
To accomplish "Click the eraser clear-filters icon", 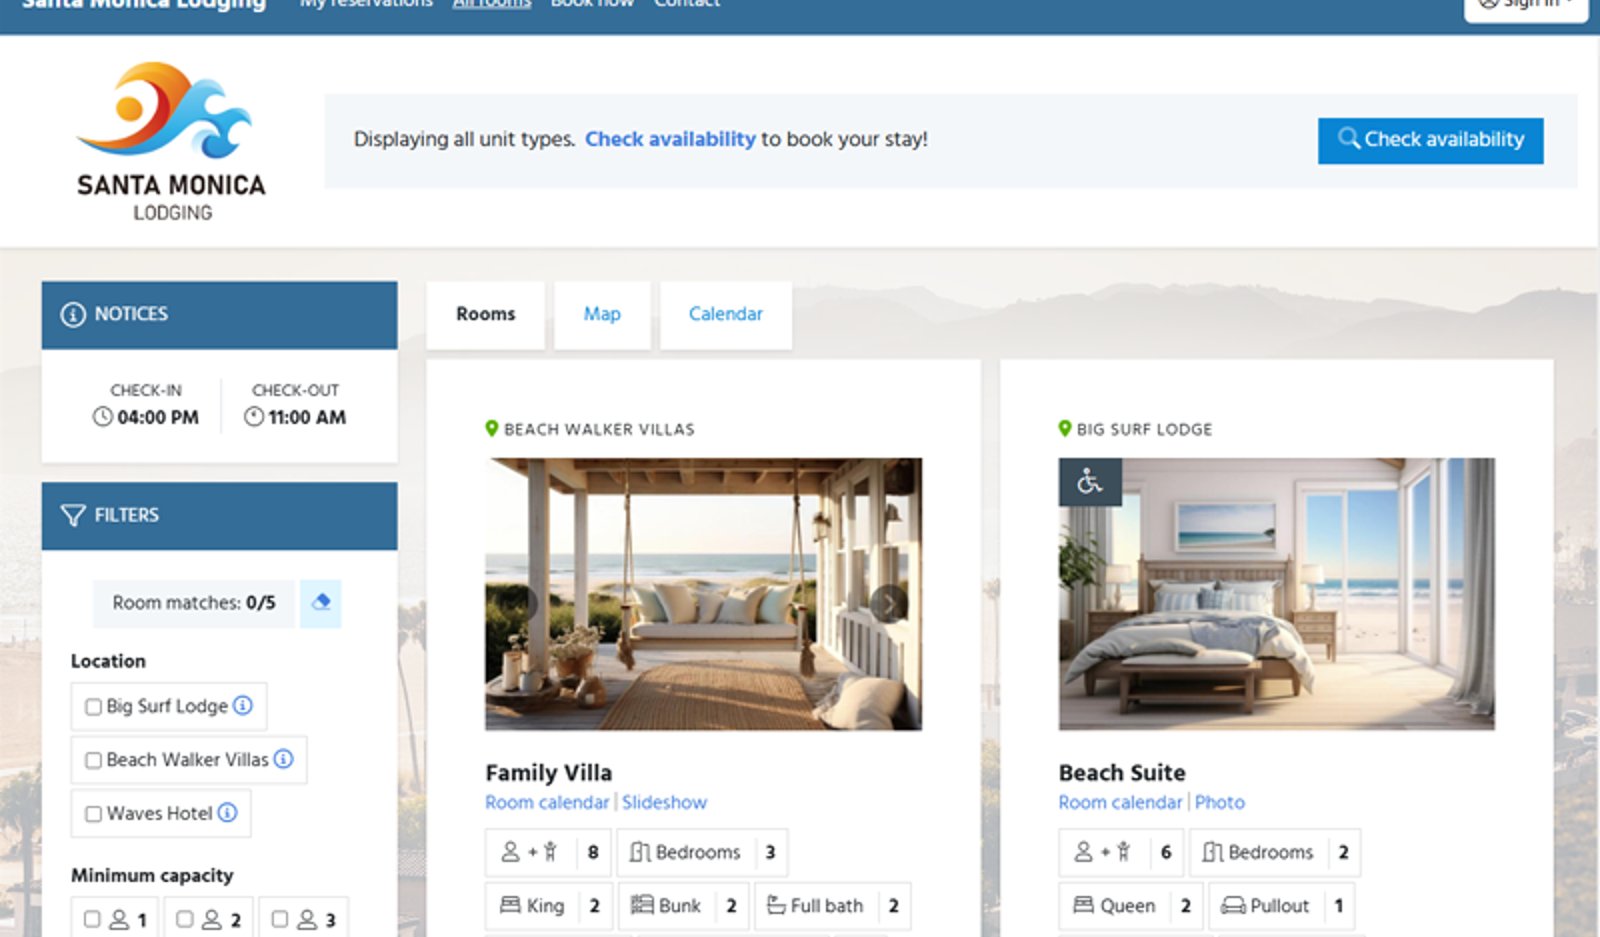I will 321,603.
